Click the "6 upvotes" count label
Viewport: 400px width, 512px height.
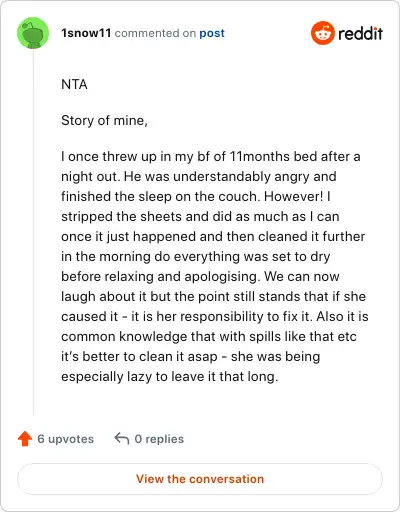[66, 439]
